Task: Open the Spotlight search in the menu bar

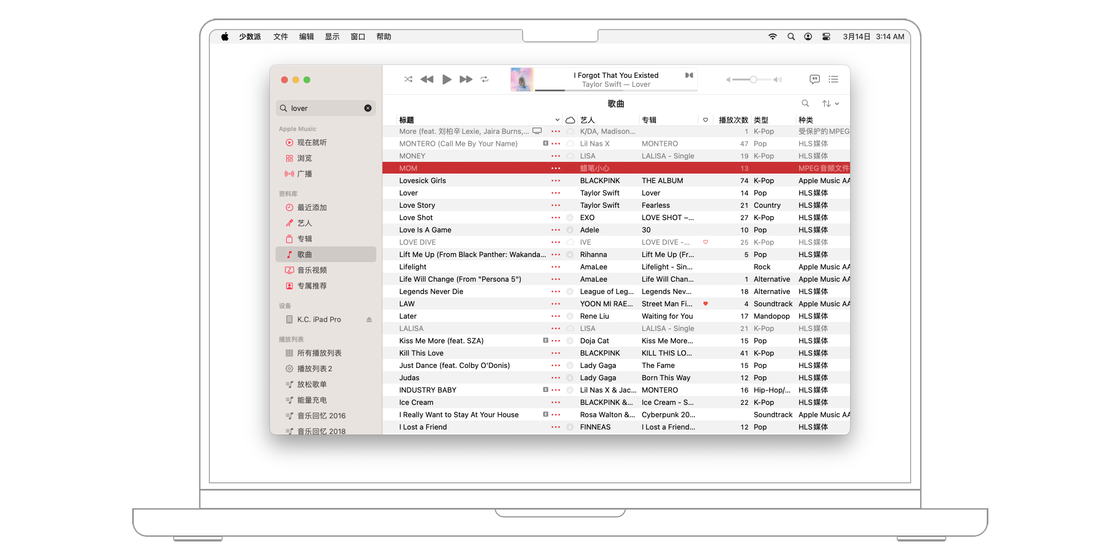Action: coord(791,36)
